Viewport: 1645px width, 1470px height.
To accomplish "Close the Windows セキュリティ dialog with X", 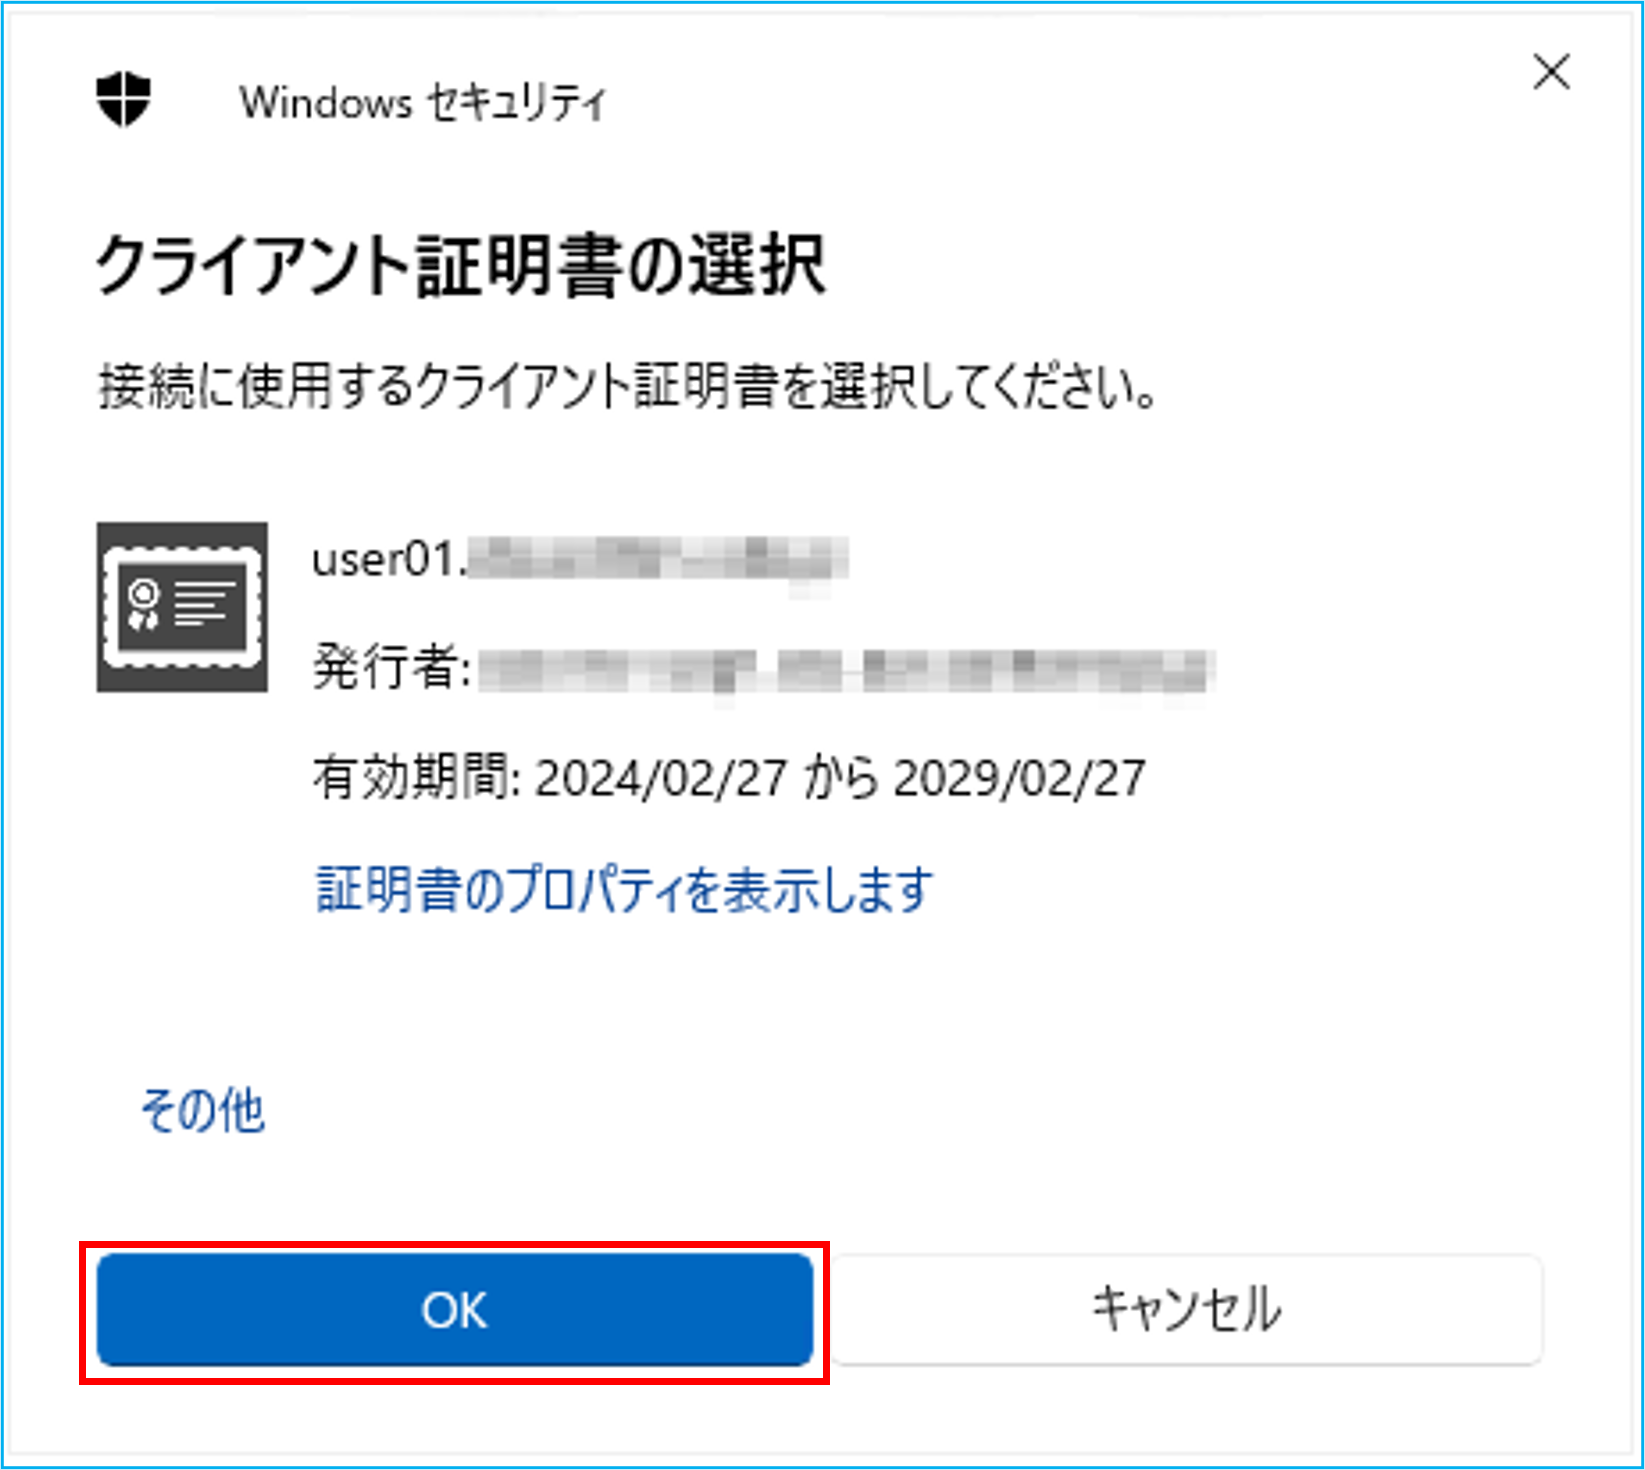I will point(1551,72).
